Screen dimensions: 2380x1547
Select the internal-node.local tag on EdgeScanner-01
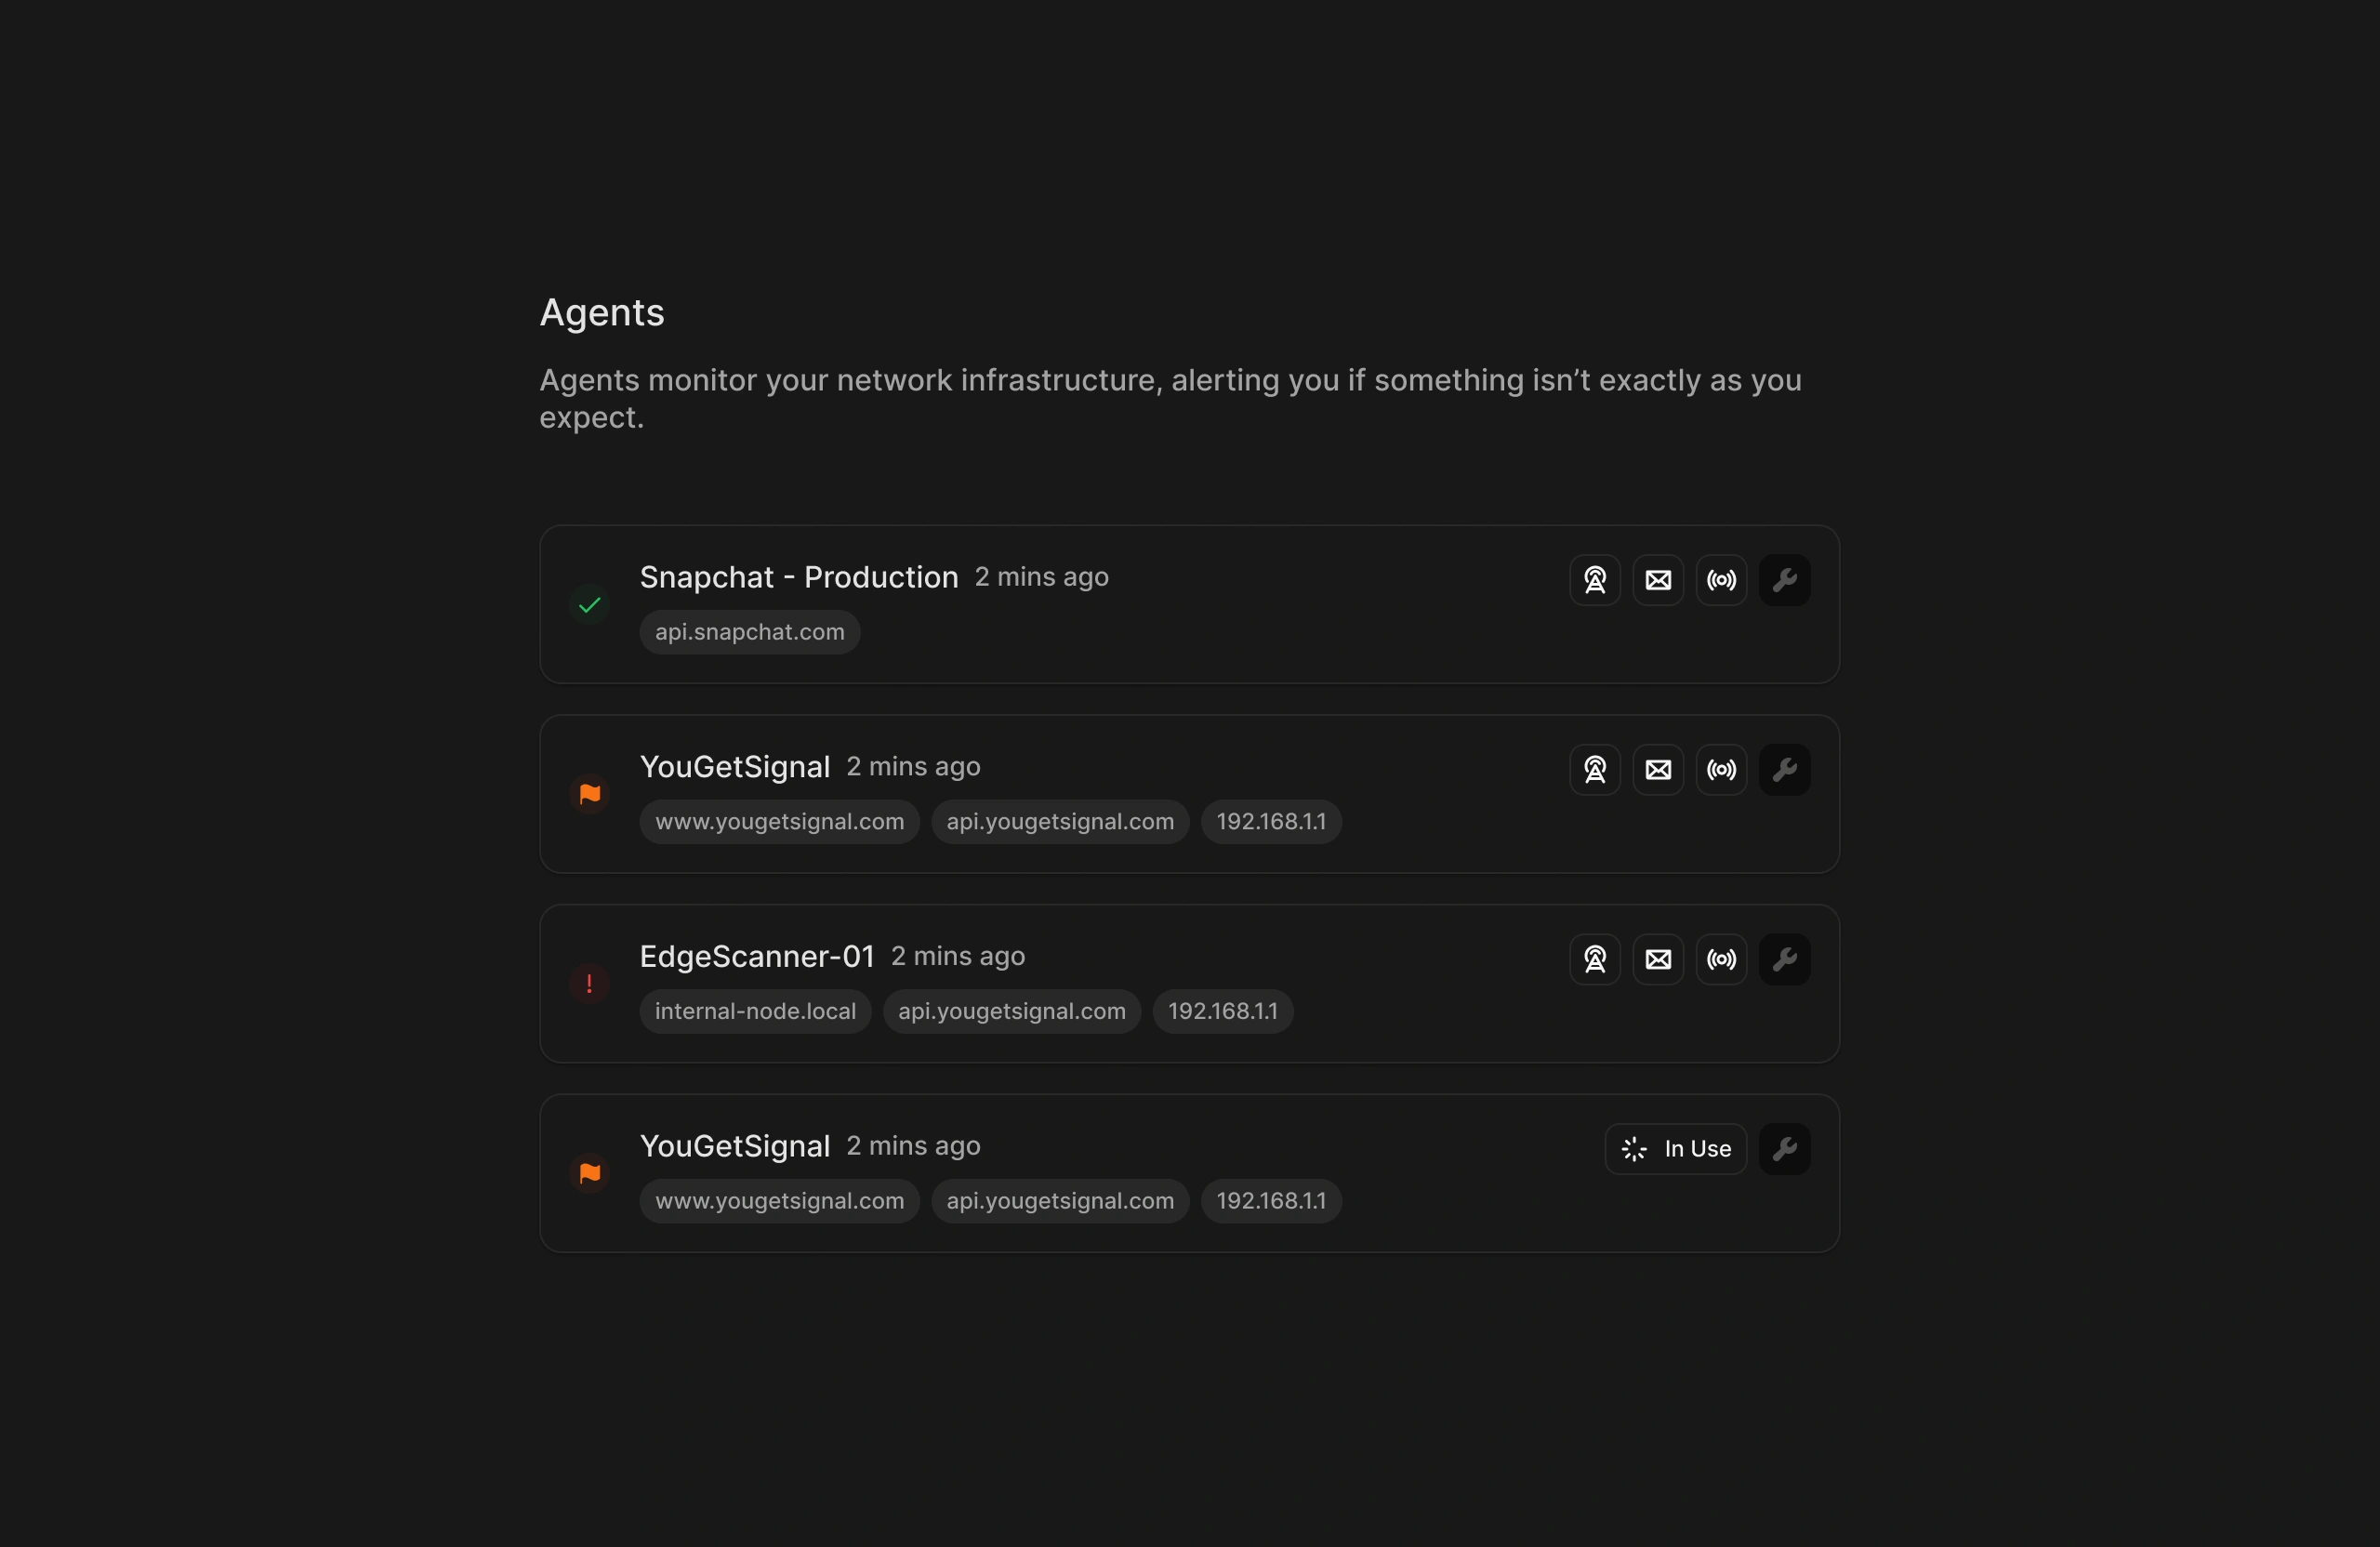tap(755, 1011)
